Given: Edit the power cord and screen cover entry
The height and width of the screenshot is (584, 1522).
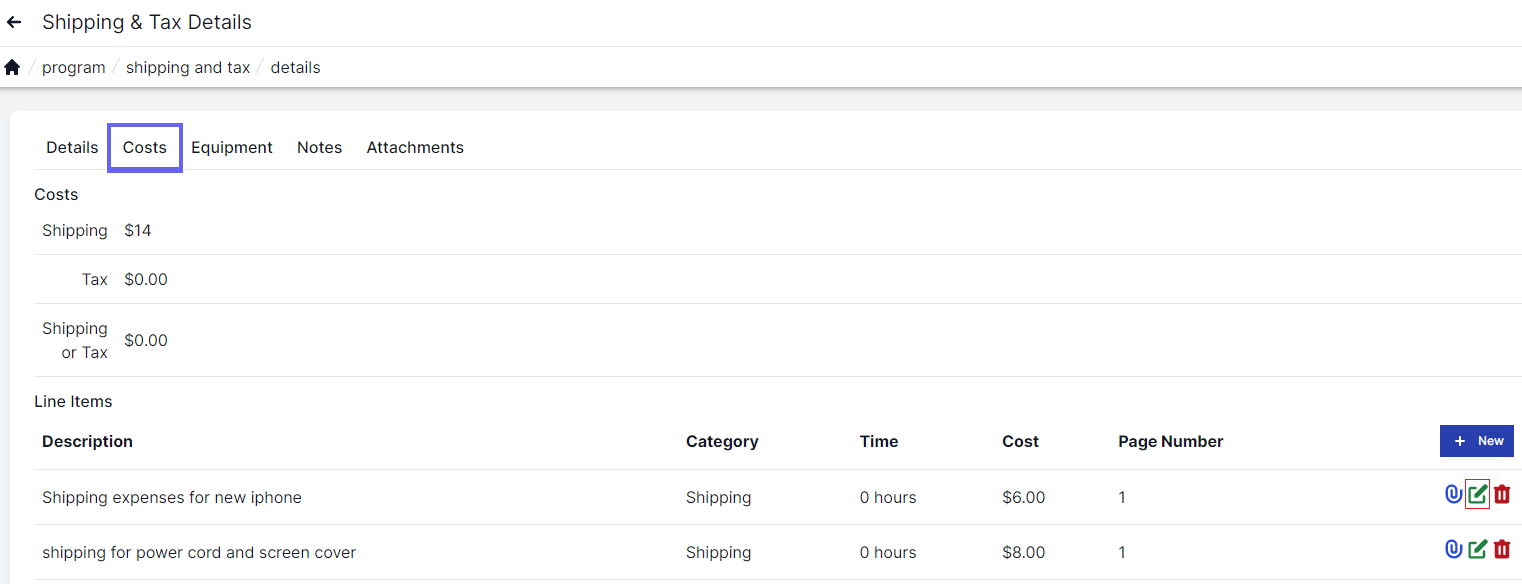Looking at the screenshot, I should [x=1477, y=548].
